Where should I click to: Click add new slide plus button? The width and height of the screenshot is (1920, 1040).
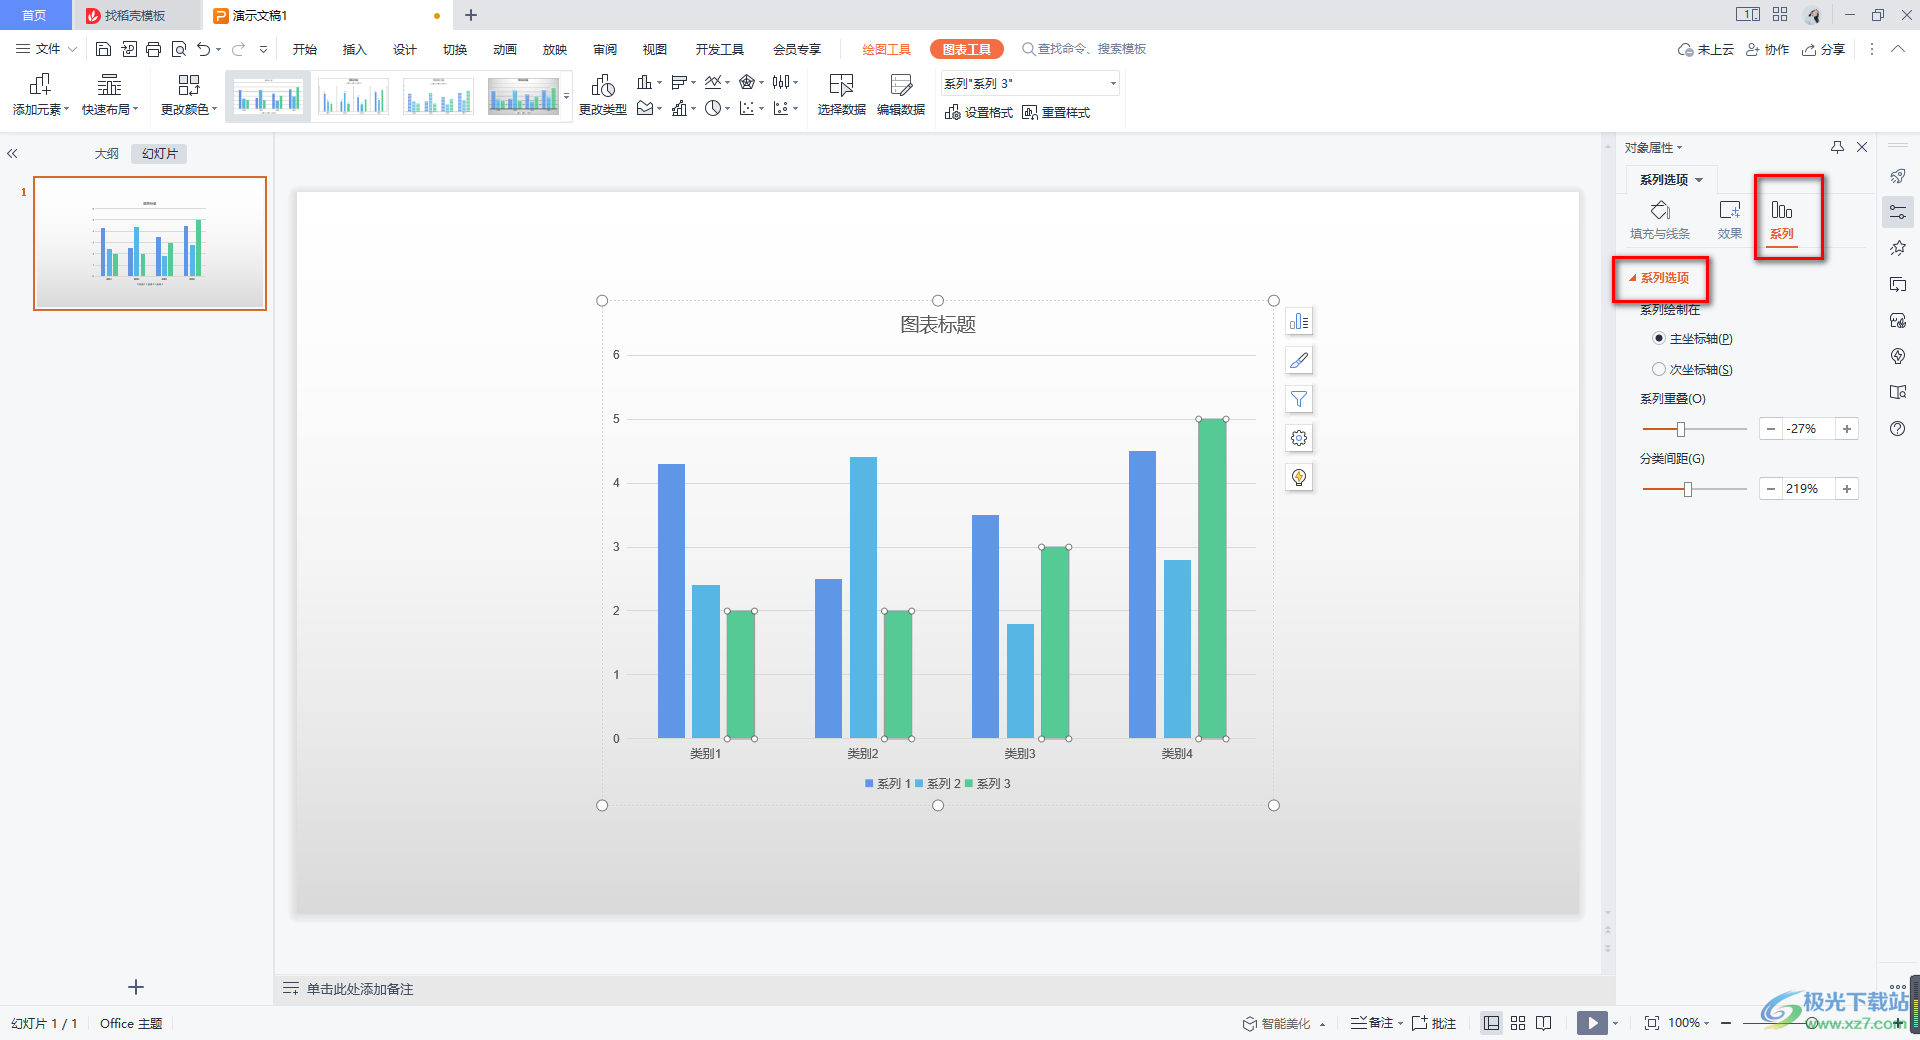tap(136, 987)
